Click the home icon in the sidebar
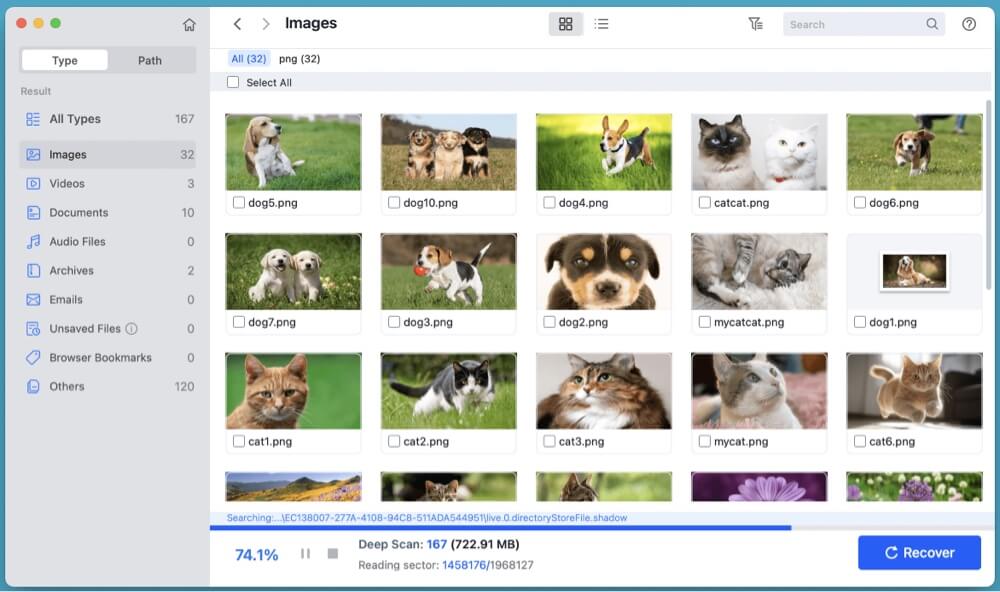The height and width of the screenshot is (592, 1000). click(x=189, y=24)
